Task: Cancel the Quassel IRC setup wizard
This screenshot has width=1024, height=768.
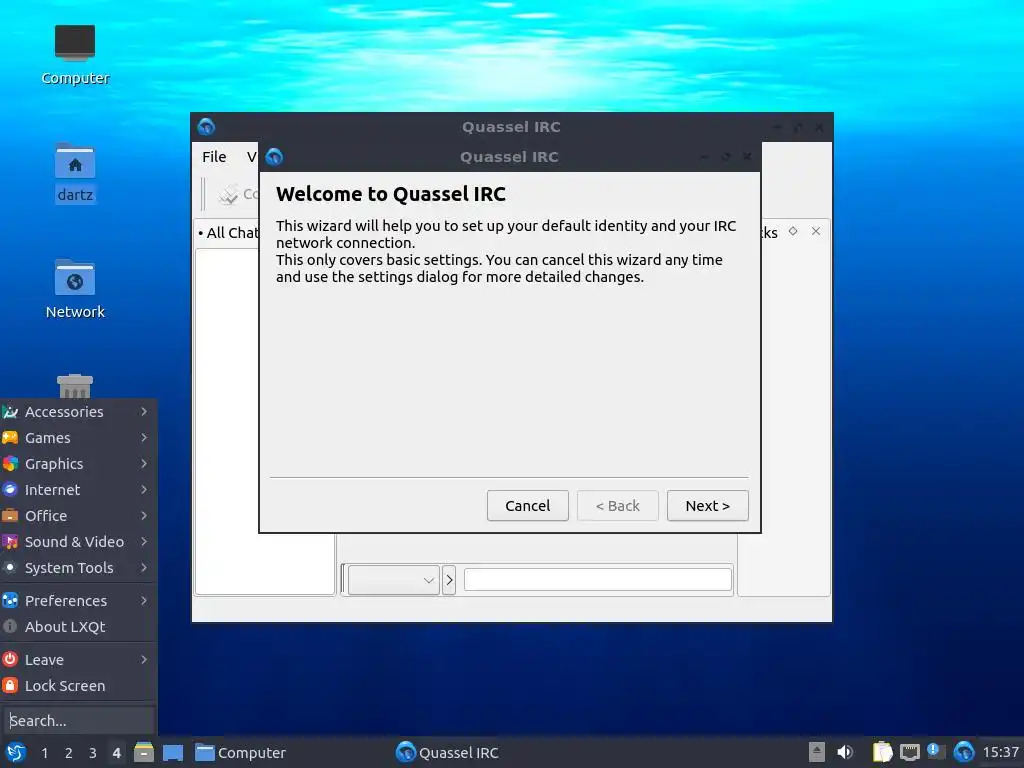Action: 528,505
